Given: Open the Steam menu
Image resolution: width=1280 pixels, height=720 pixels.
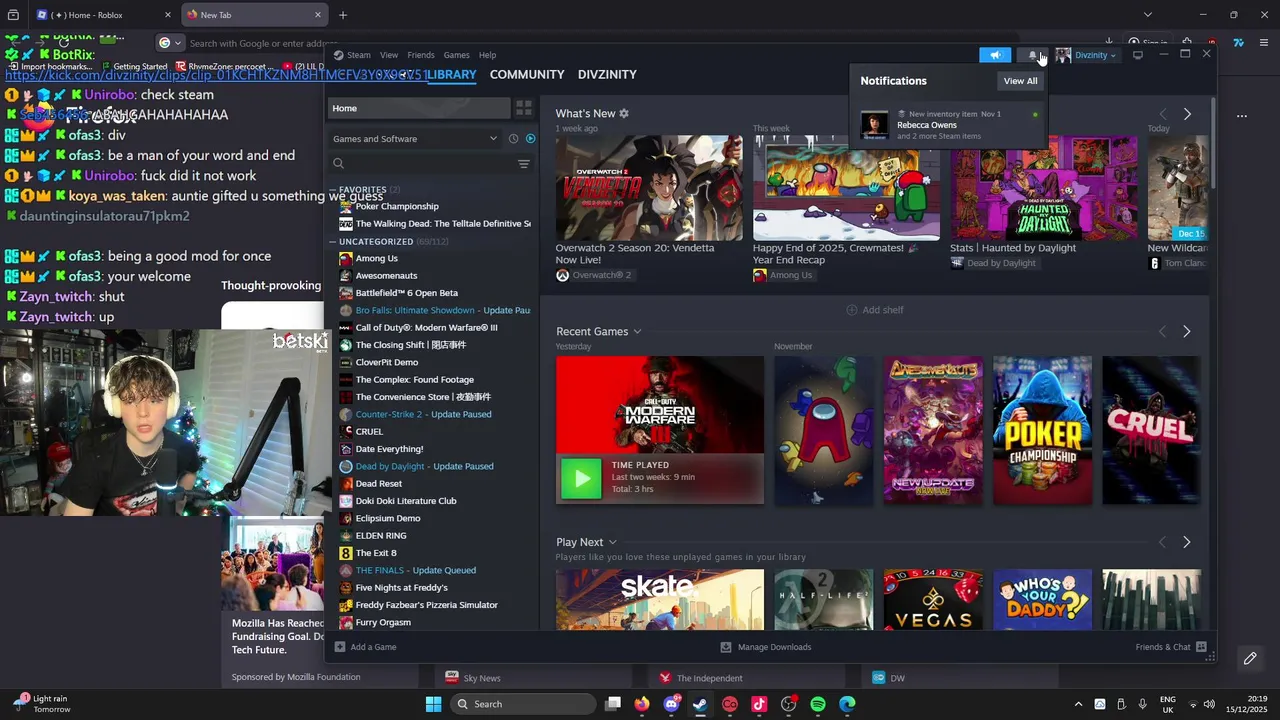Looking at the screenshot, I should (x=358, y=55).
